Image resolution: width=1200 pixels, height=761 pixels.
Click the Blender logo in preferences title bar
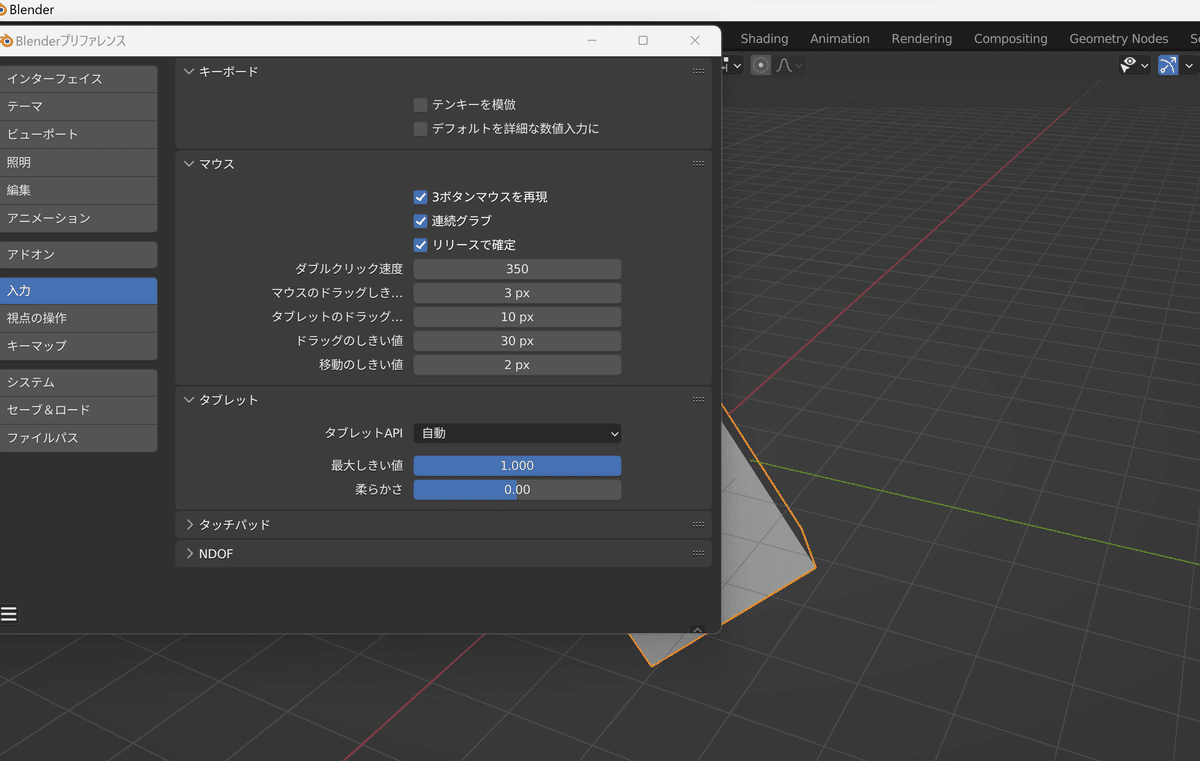[x=6, y=41]
